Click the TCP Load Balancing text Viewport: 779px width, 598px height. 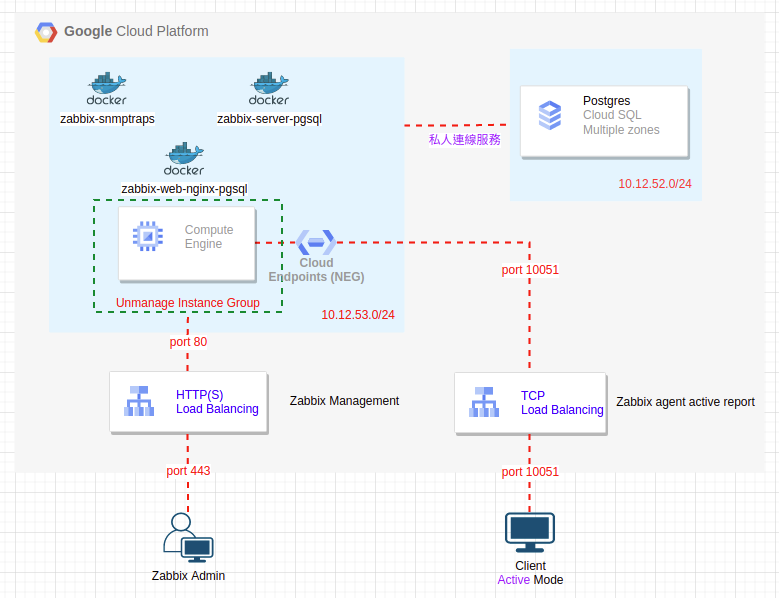click(x=562, y=403)
